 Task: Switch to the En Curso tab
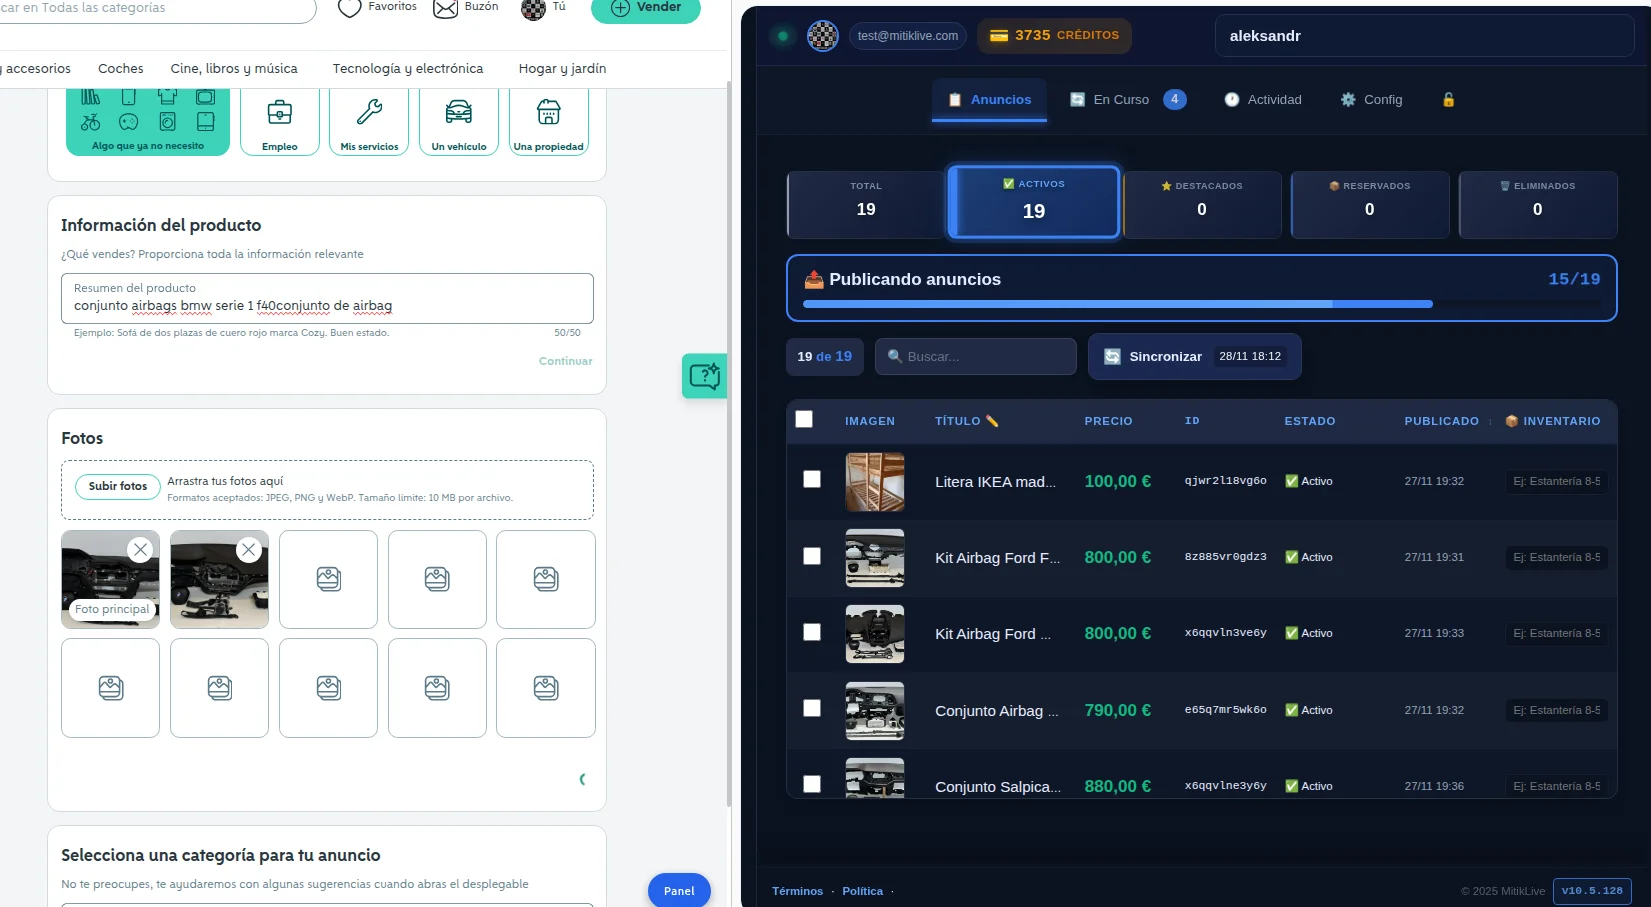coord(1121,100)
